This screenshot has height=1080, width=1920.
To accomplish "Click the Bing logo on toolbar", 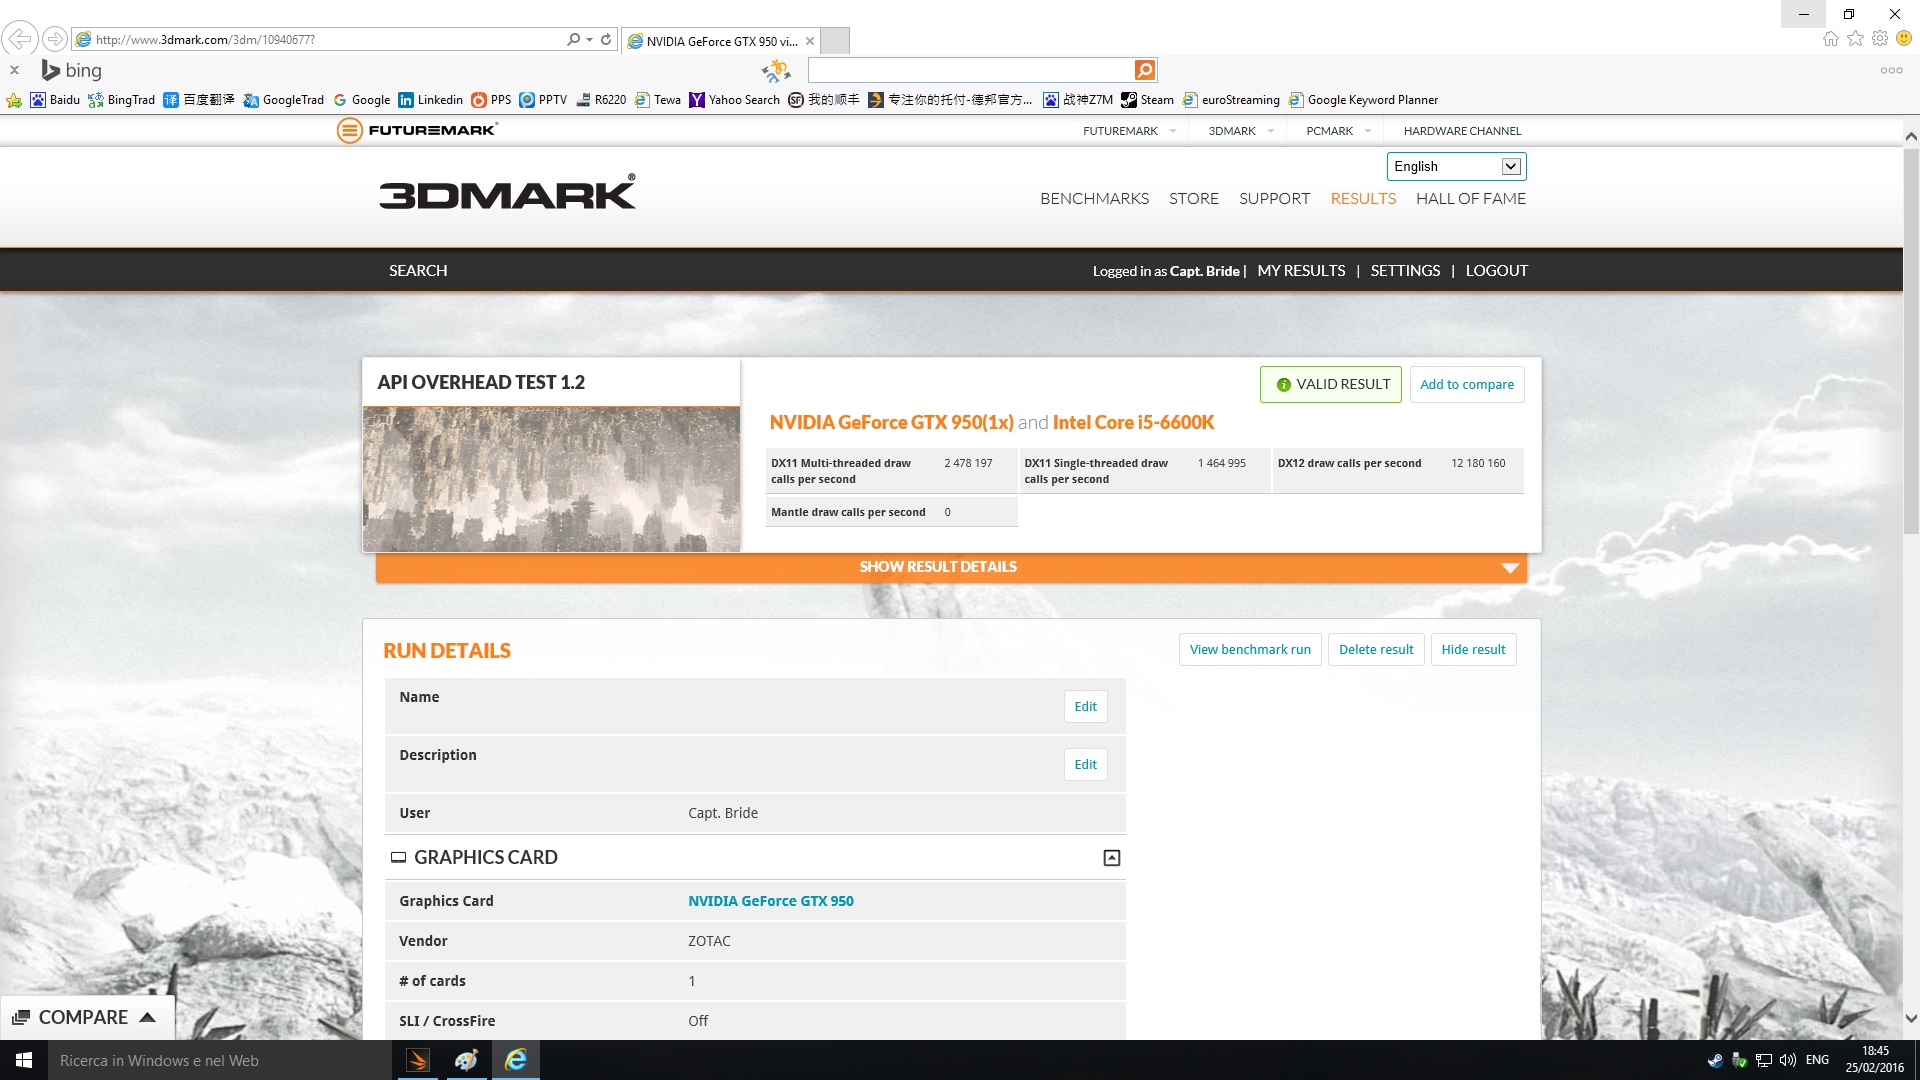I will click(71, 70).
